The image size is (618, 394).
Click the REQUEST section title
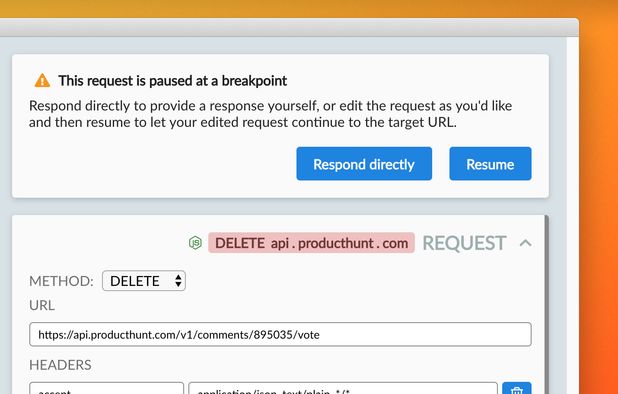pyautogui.click(x=464, y=243)
